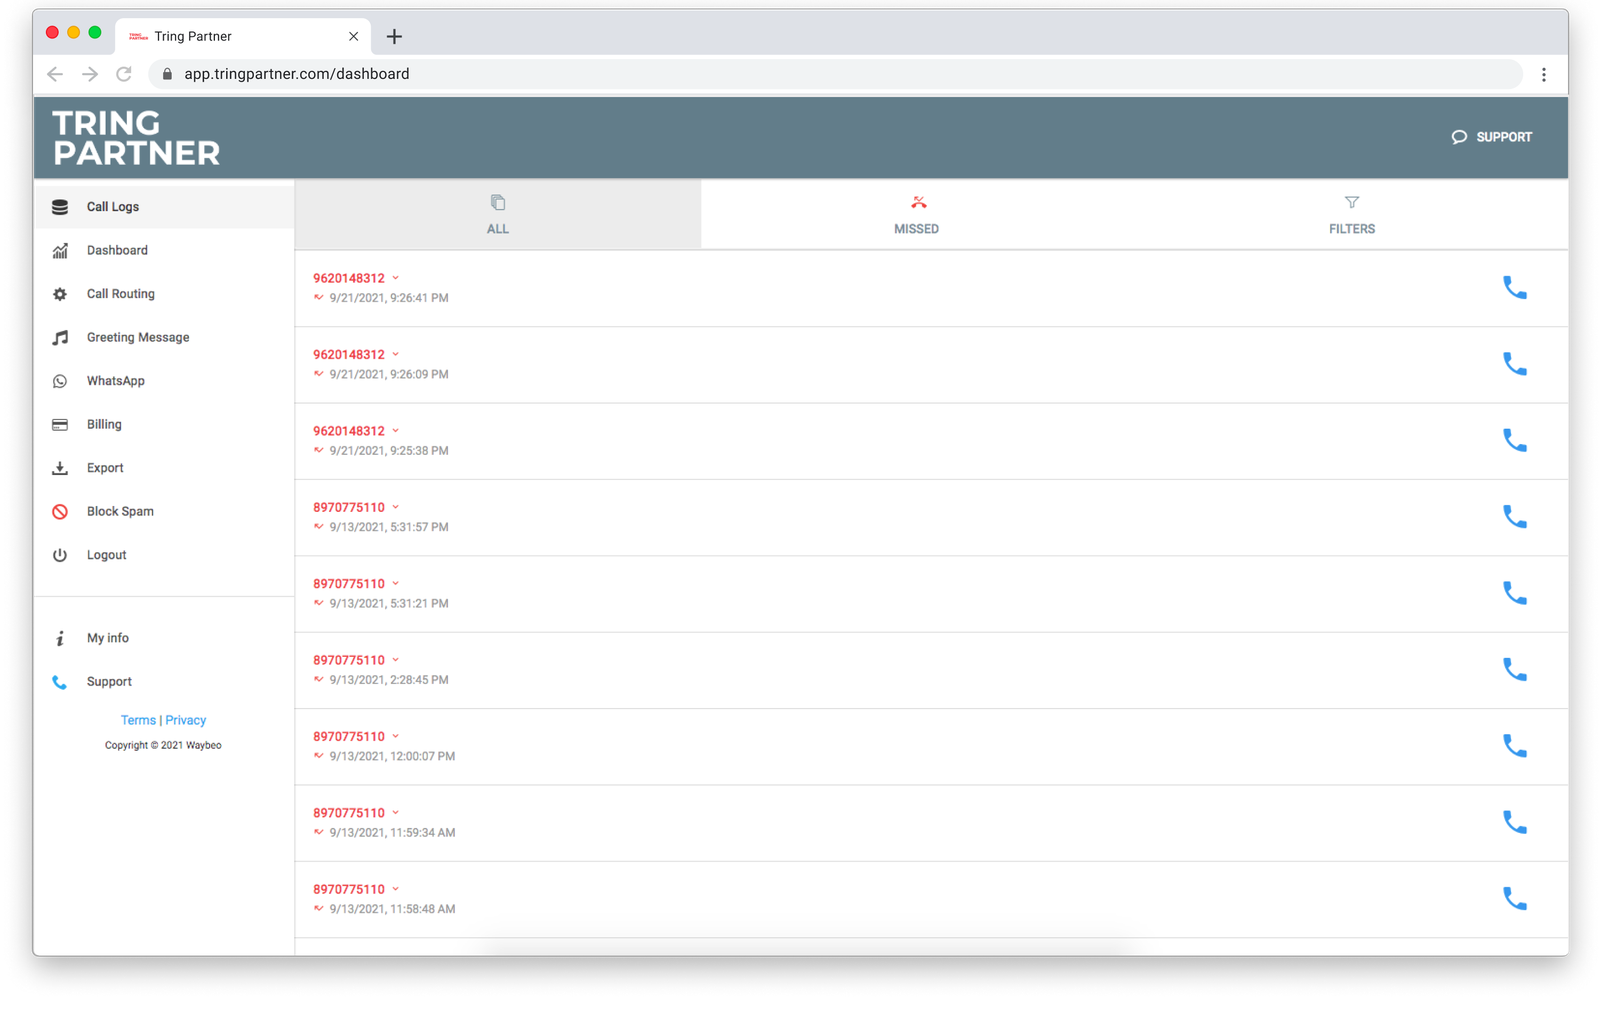Screen dimensions: 1600x1013
Task: Click the Call Routing gear icon
Action: coord(60,294)
